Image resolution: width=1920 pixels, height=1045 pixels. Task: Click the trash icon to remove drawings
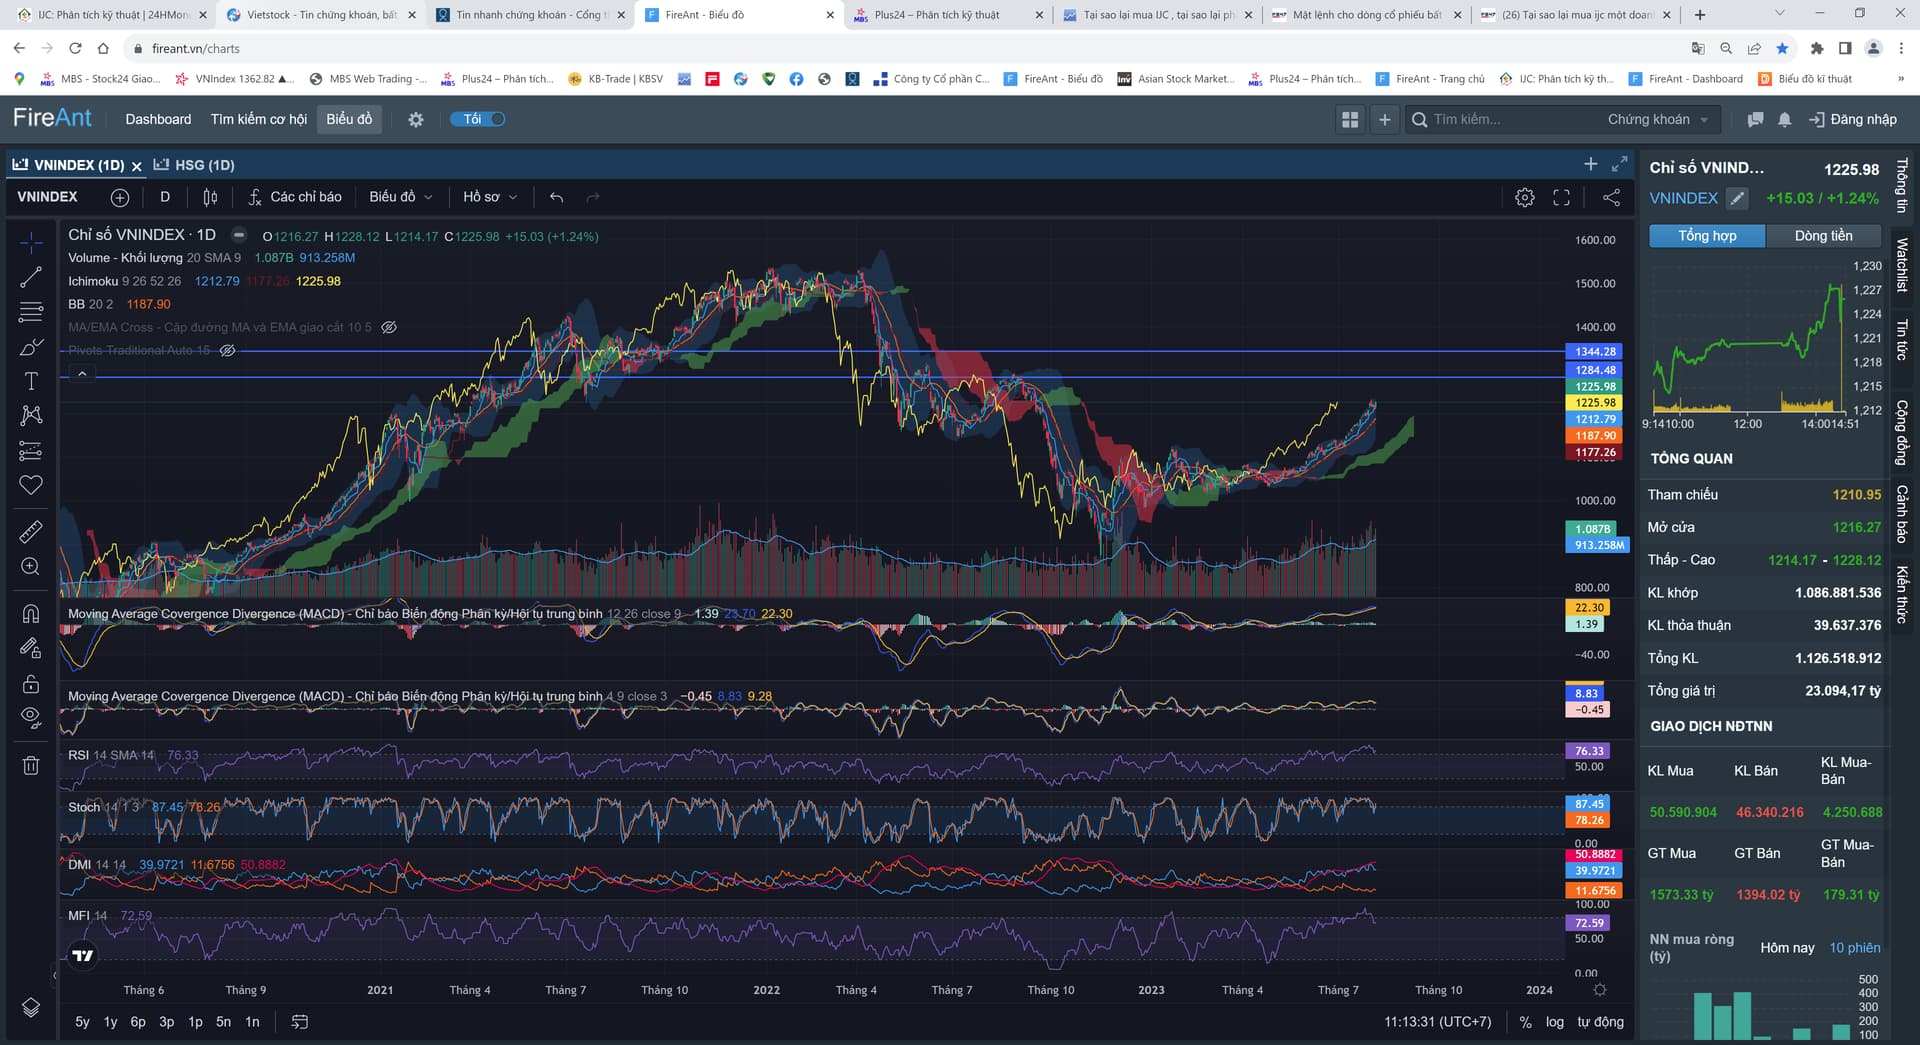point(31,765)
